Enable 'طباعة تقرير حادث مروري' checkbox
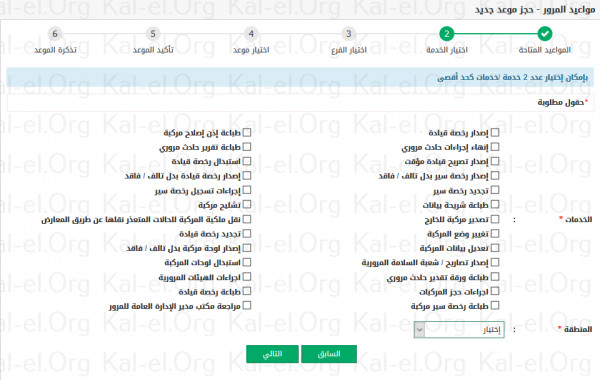Screen dimensions: 600x380 [x=247, y=147]
